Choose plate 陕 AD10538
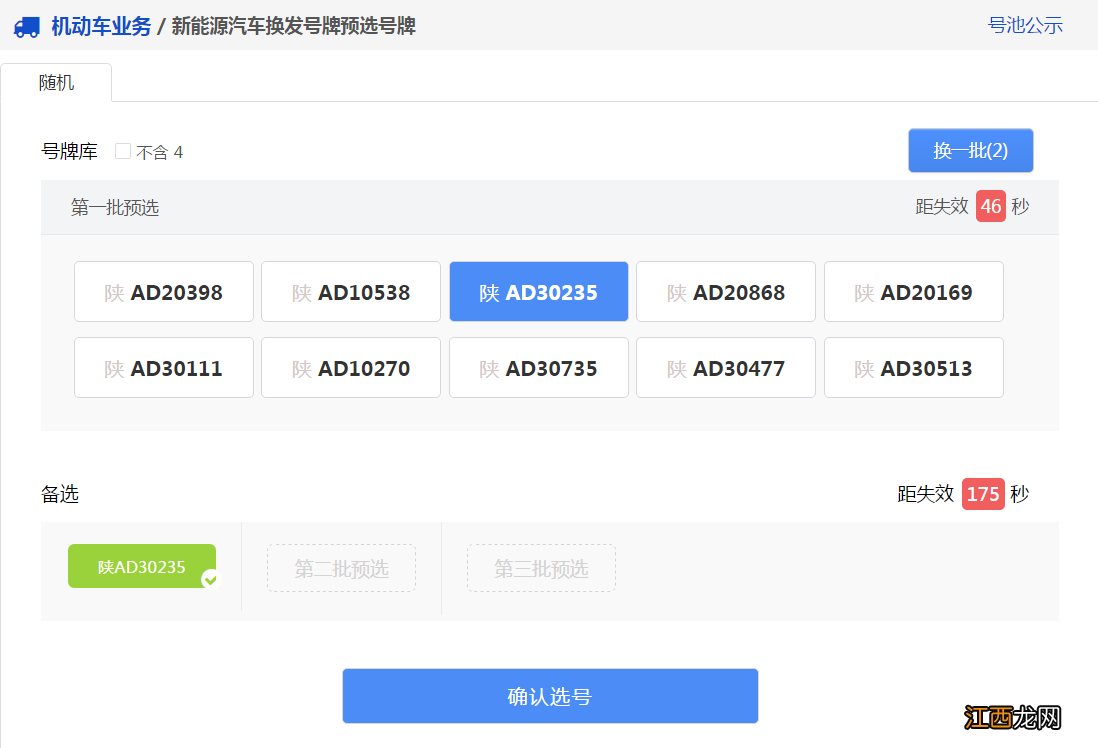Screen dimensions: 1098x748 coord(351,292)
